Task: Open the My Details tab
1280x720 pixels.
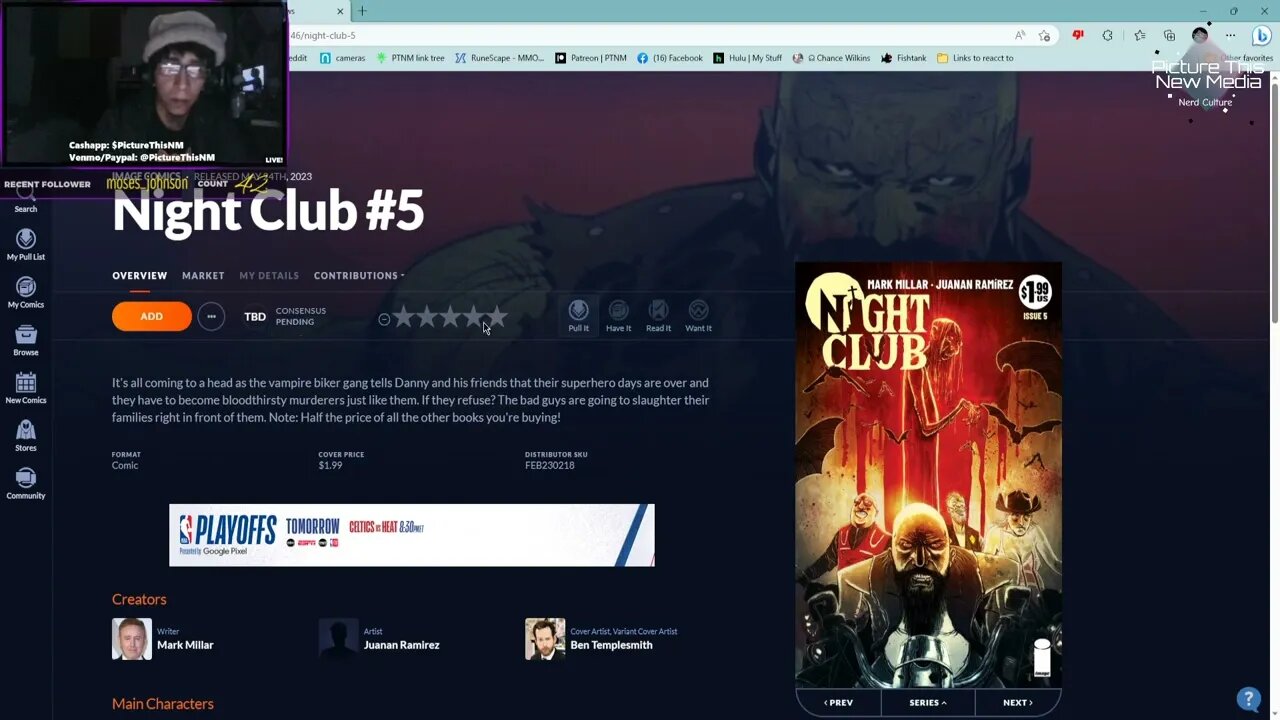Action: point(269,275)
